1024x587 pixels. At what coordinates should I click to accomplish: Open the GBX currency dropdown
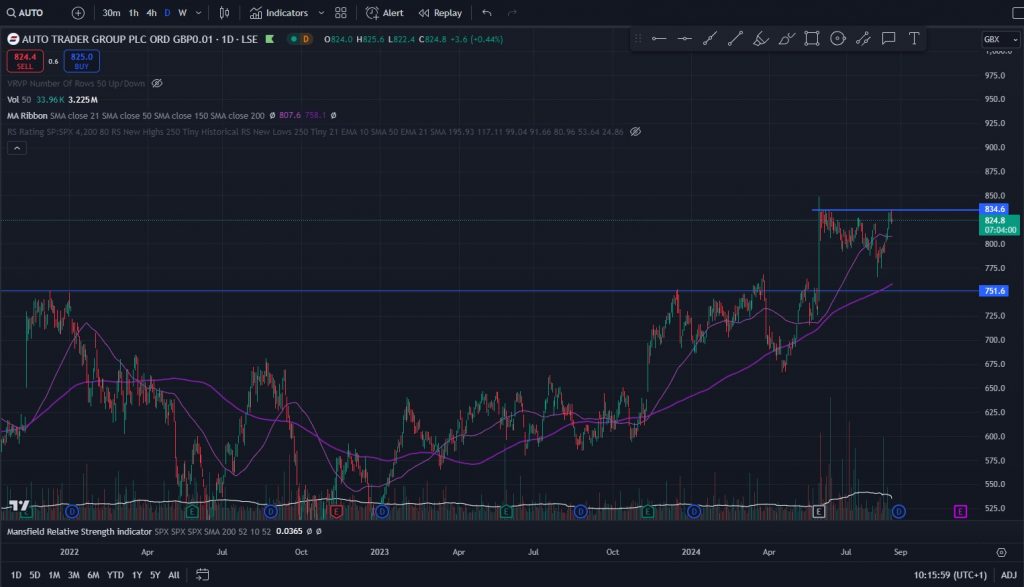click(997, 39)
